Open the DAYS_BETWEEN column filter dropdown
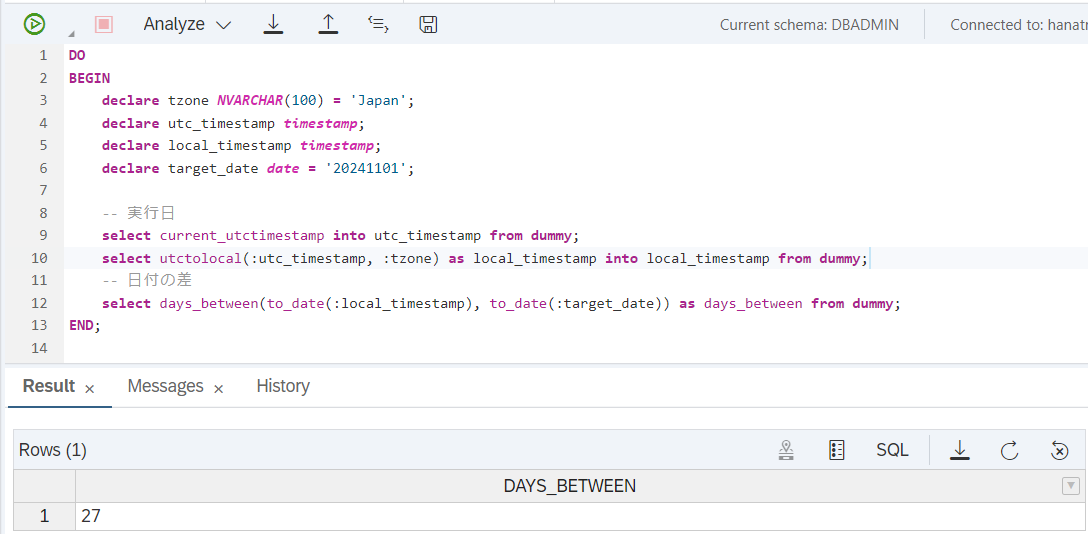 point(1071,486)
